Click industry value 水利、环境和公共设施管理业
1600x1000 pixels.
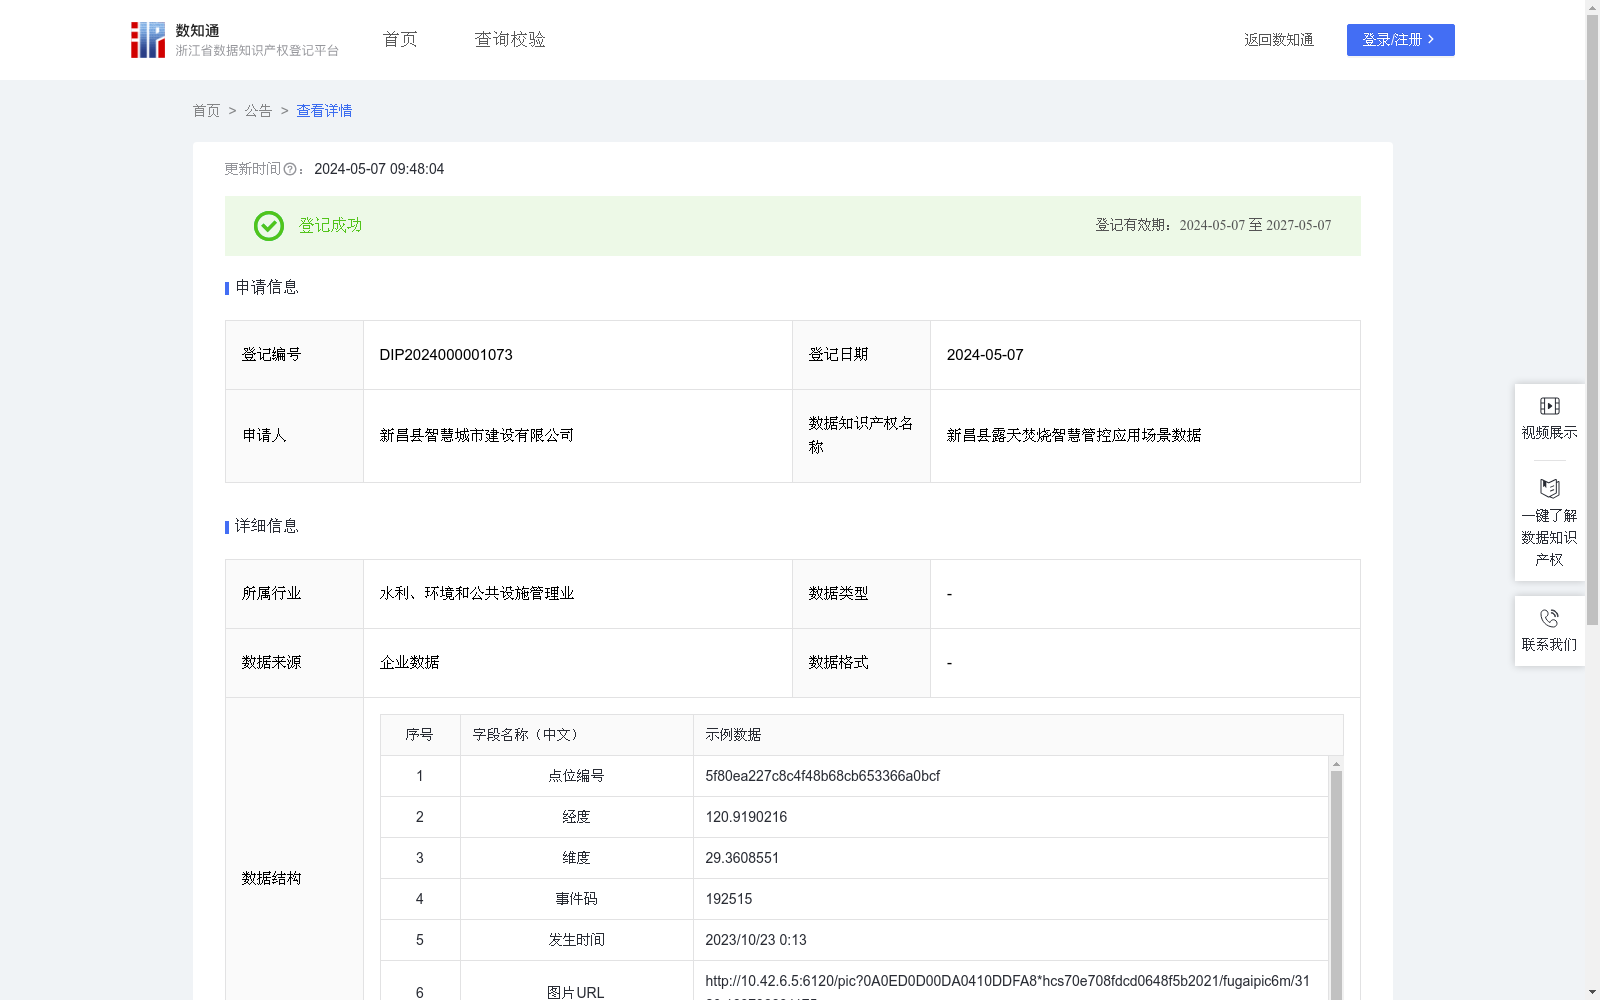click(x=477, y=594)
